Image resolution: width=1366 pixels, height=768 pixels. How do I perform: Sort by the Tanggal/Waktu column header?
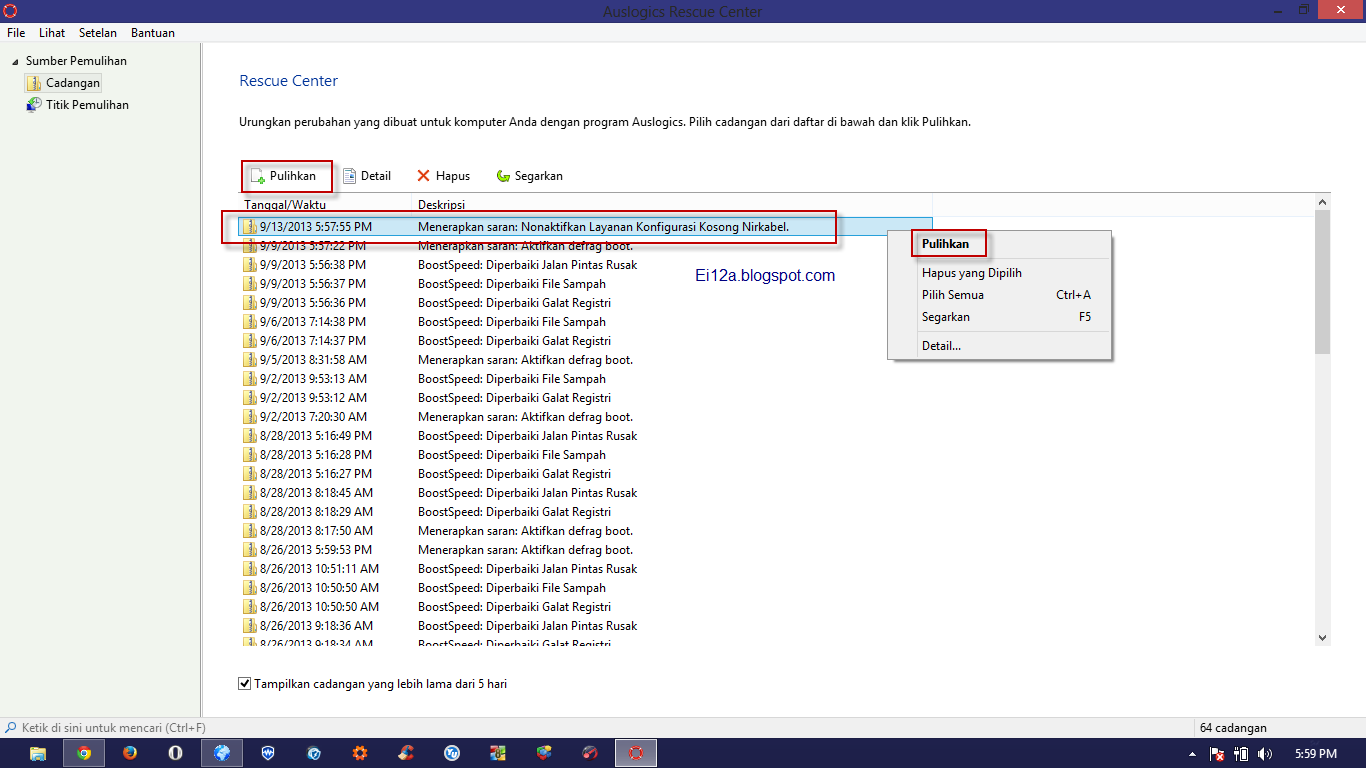[x=326, y=204]
